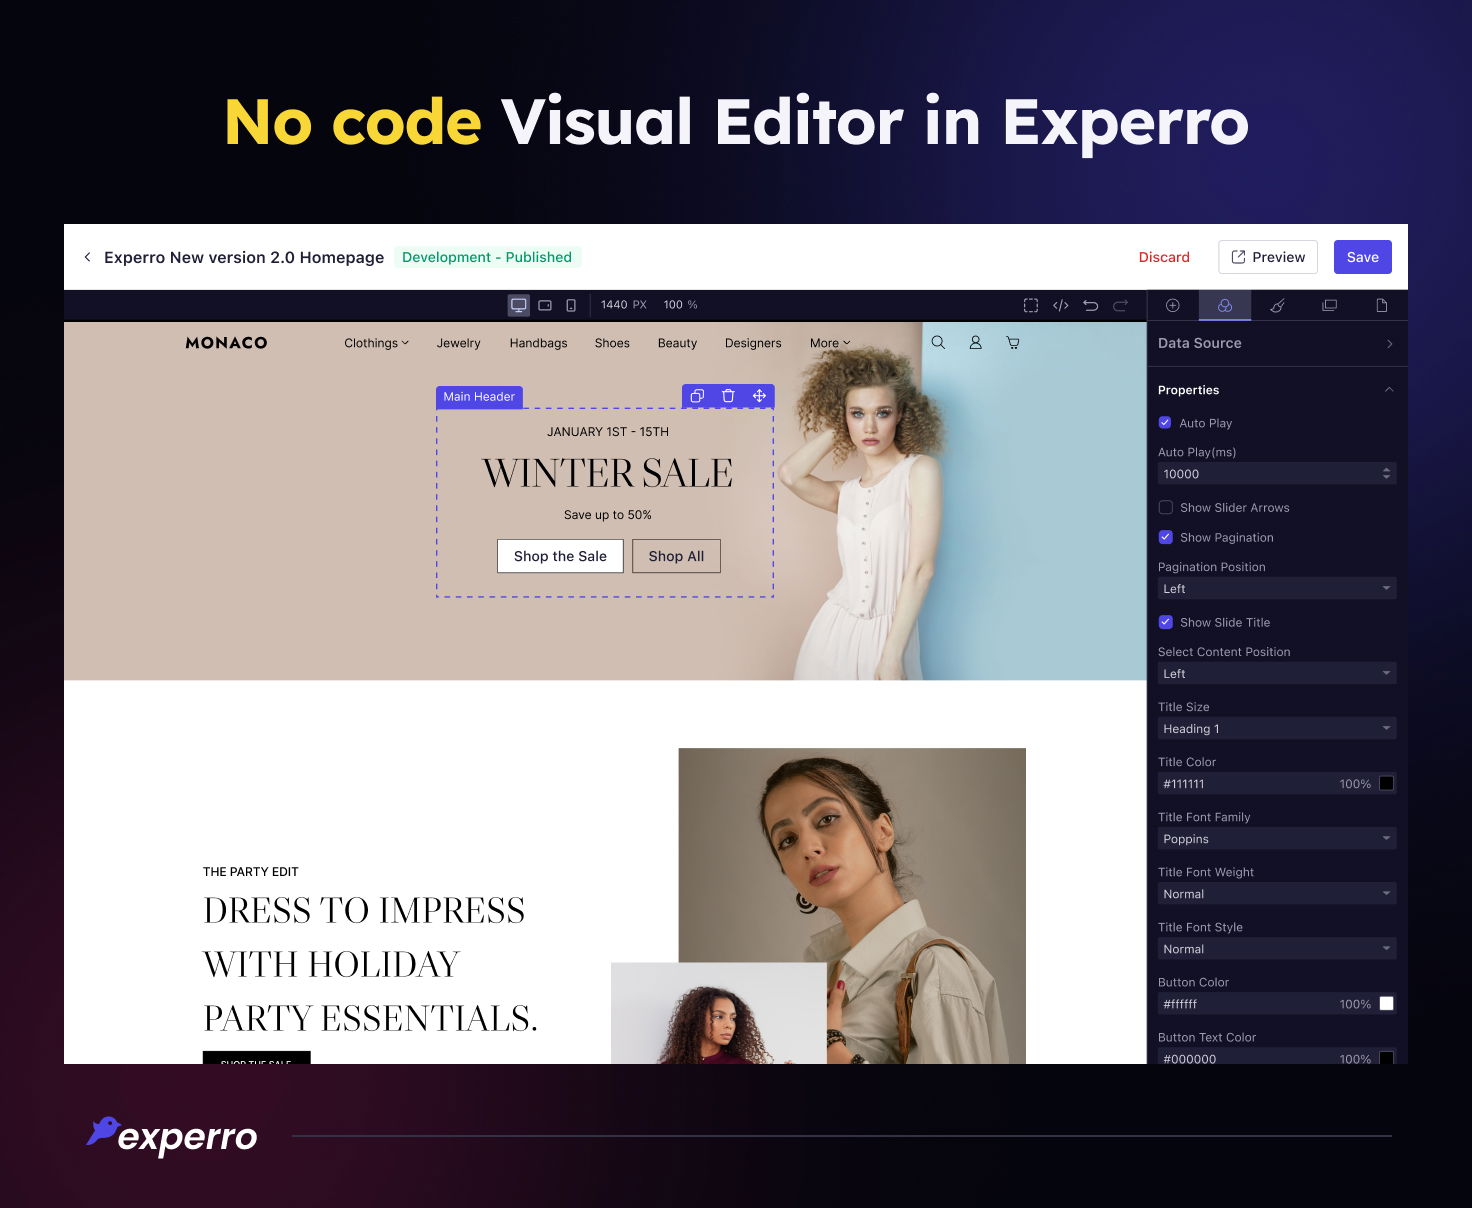This screenshot has width=1472, height=1208.
Task: Duplicate the Main Header block
Action: pyautogui.click(x=698, y=396)
